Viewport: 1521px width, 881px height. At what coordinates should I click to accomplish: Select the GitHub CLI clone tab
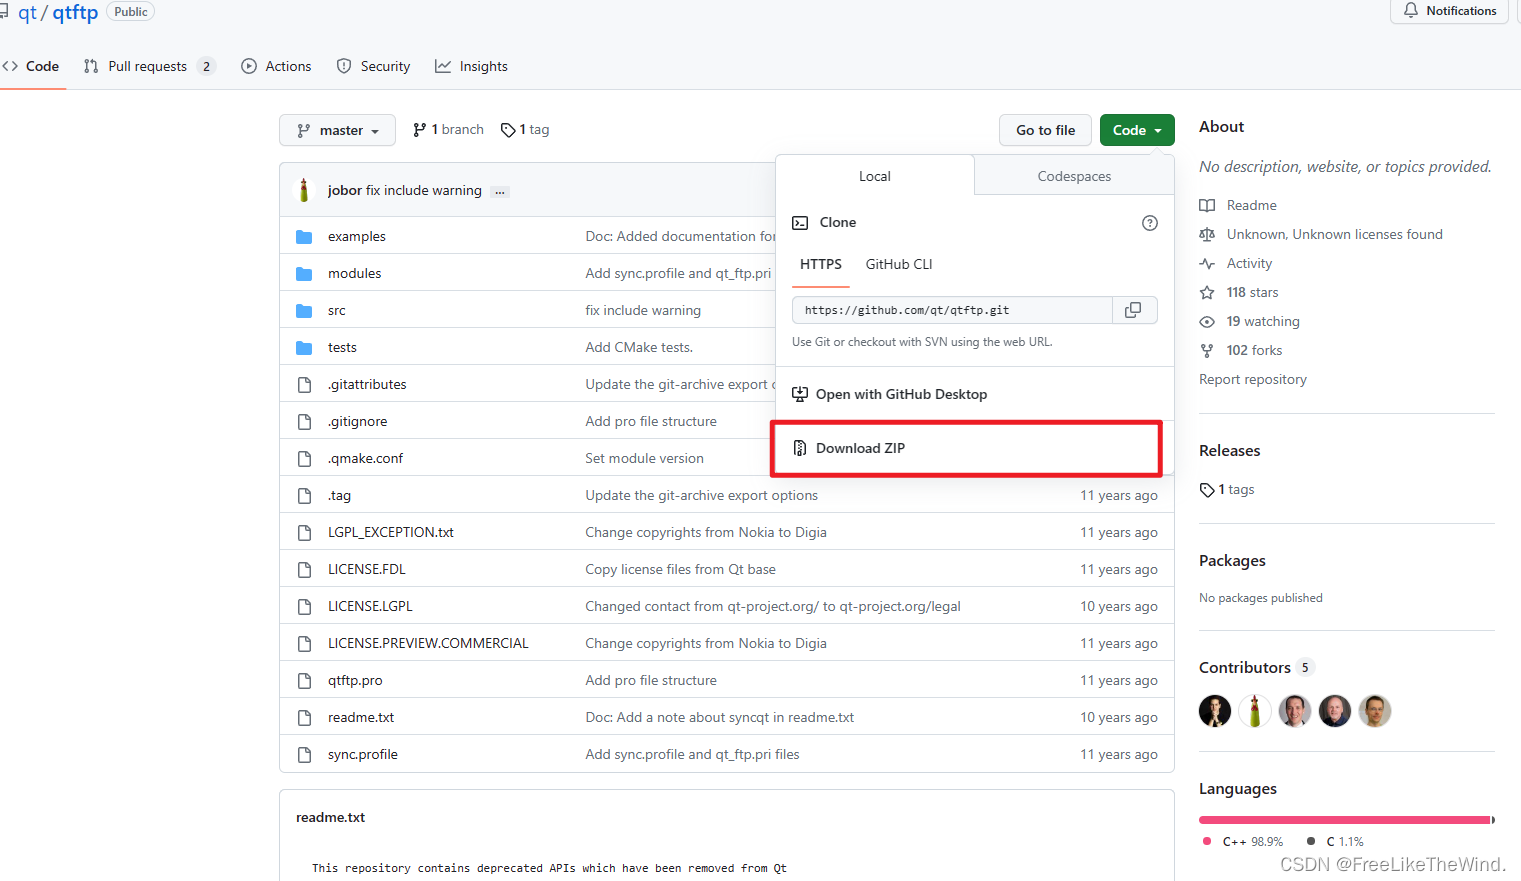pyautogui.click(x=898, y=265)
